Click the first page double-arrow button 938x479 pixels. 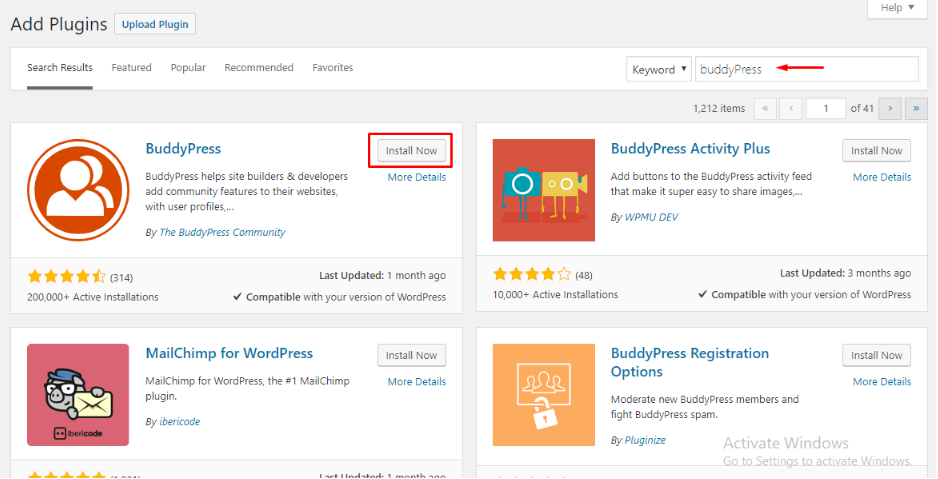765,108
